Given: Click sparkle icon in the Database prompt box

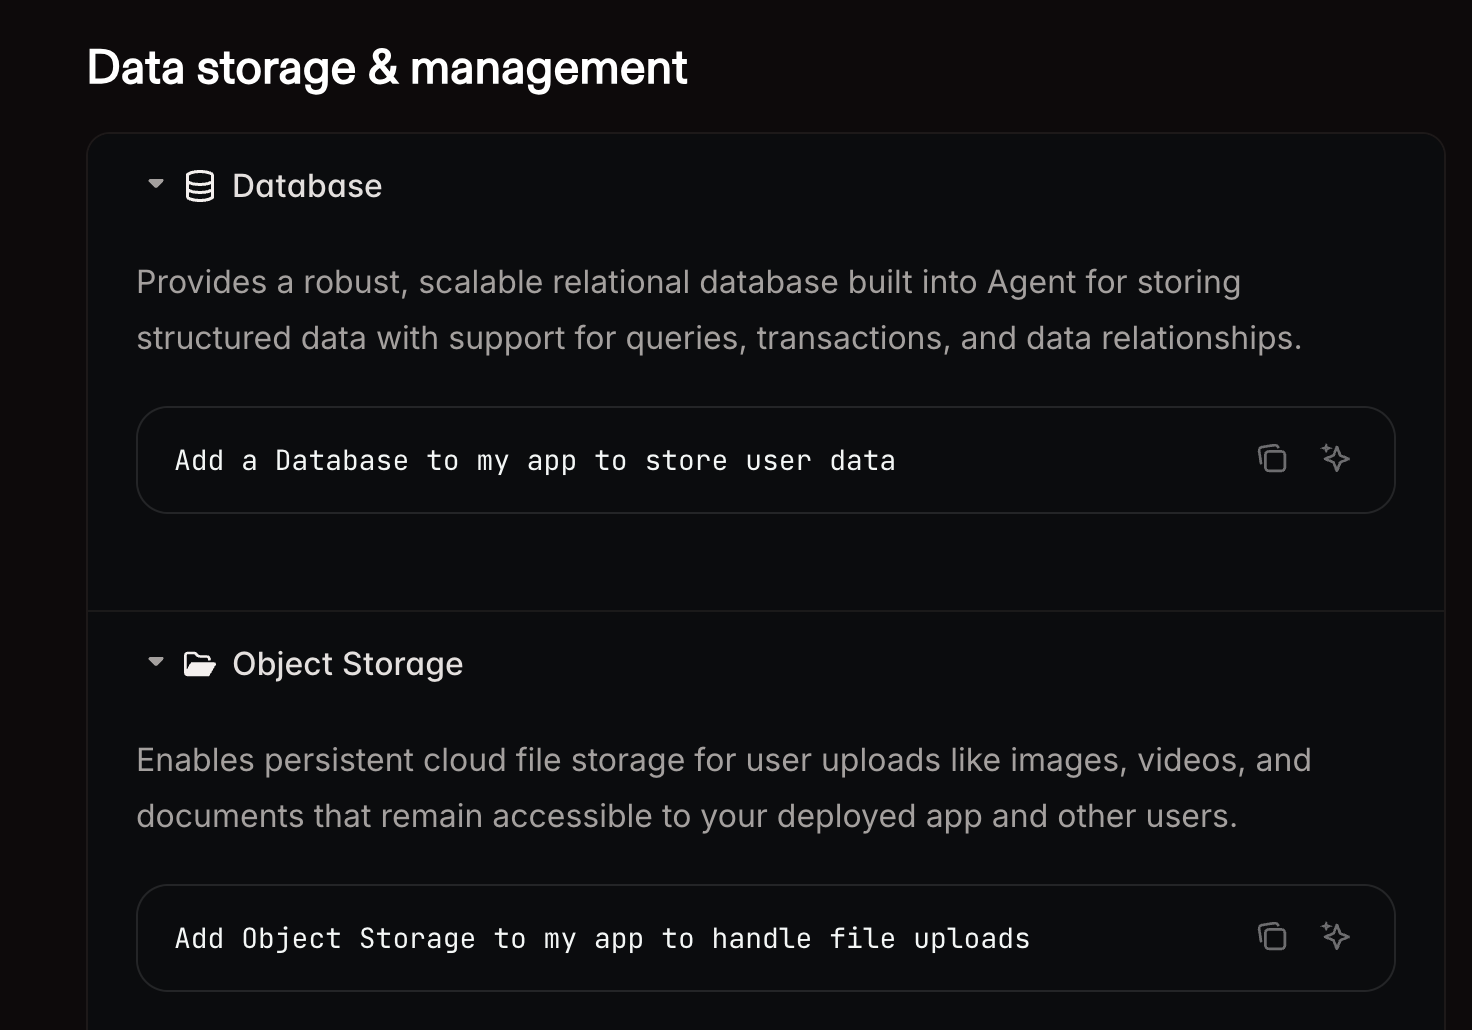Looking at the screenshot, I should pyautogui.click(x=1335, y=459).
